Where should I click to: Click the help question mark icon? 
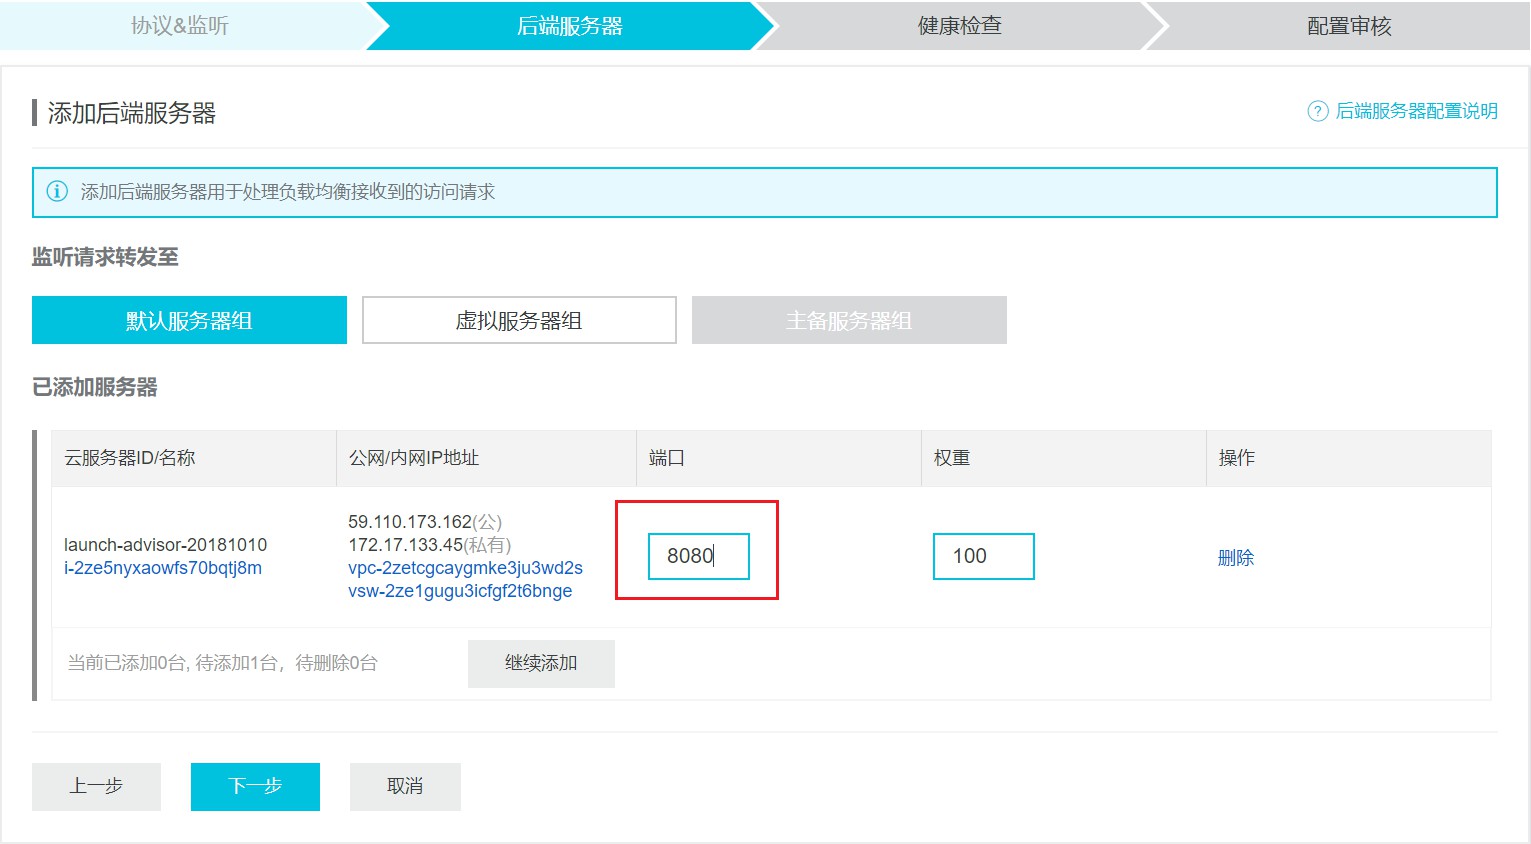[x=1318, y=111]
